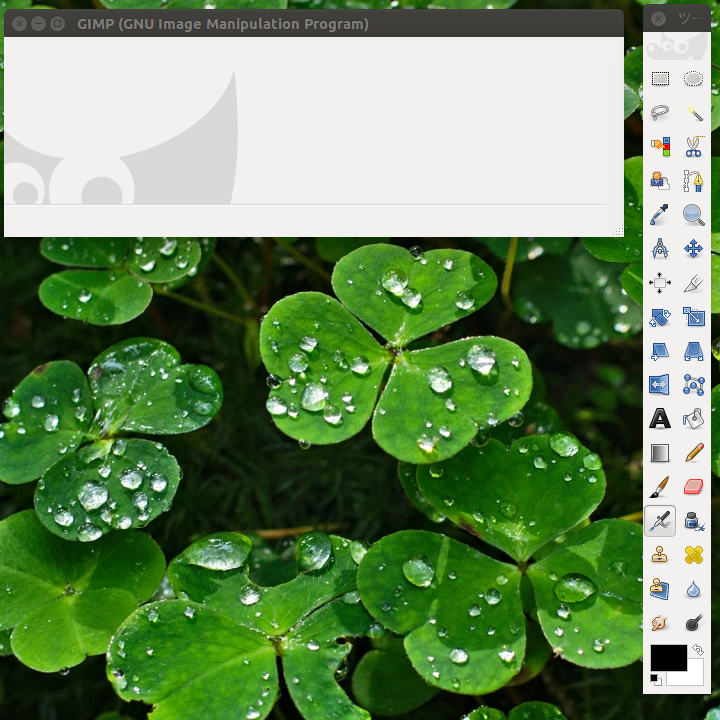Viewport: 720px width, 720px height.
Task: Activate the Fuzzy Select magic wand
Action: 693,113
